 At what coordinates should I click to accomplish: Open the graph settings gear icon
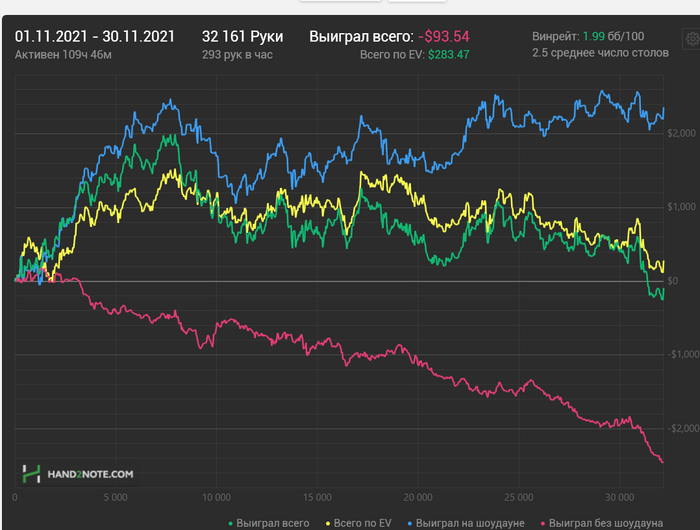click(x=692, y=39)
